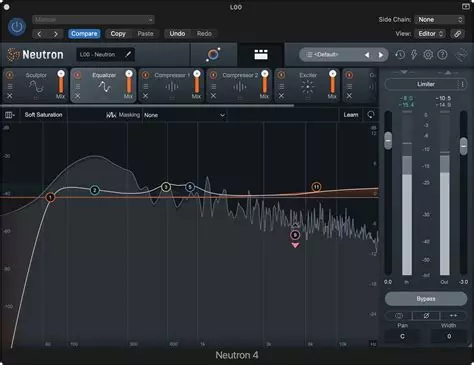Screen dimensions: 474x365
Task: Toggle the Soft Saturation option
Action: pyautogui.click(x=43, y=115)
